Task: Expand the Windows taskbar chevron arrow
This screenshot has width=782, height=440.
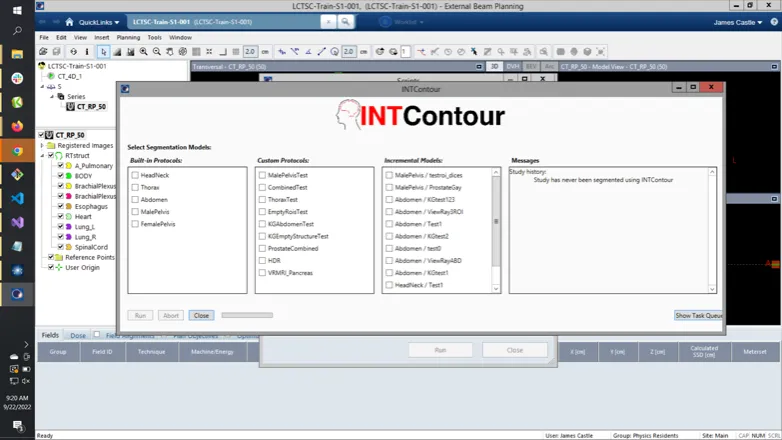Action: click(26, 344)
